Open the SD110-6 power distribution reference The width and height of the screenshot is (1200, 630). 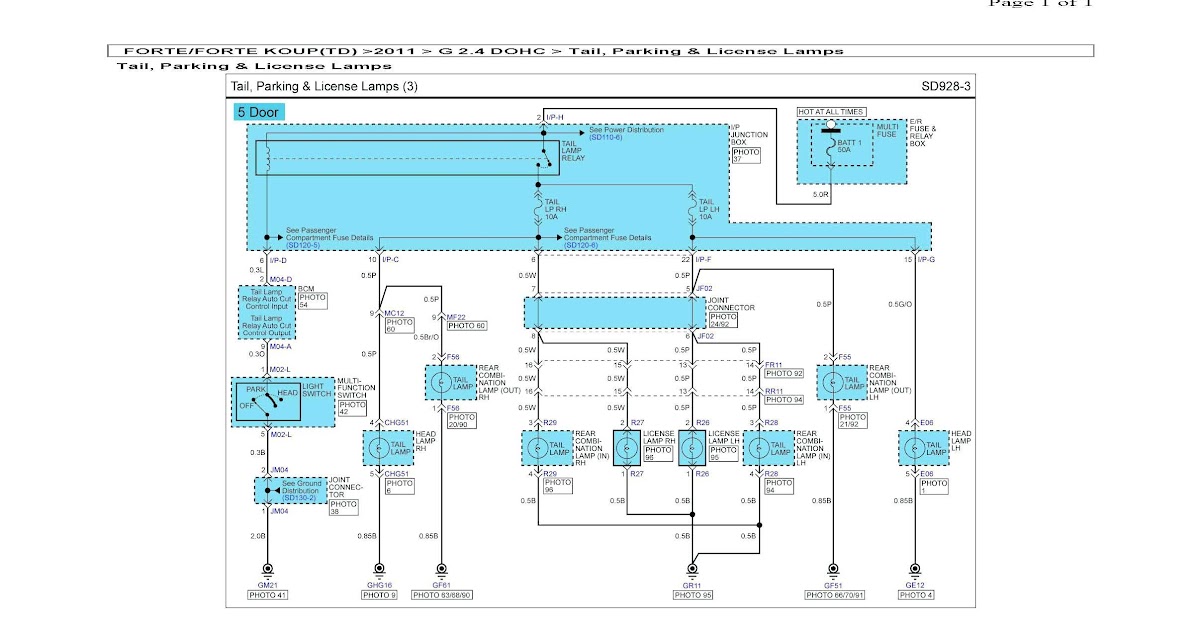click(606, 137)
